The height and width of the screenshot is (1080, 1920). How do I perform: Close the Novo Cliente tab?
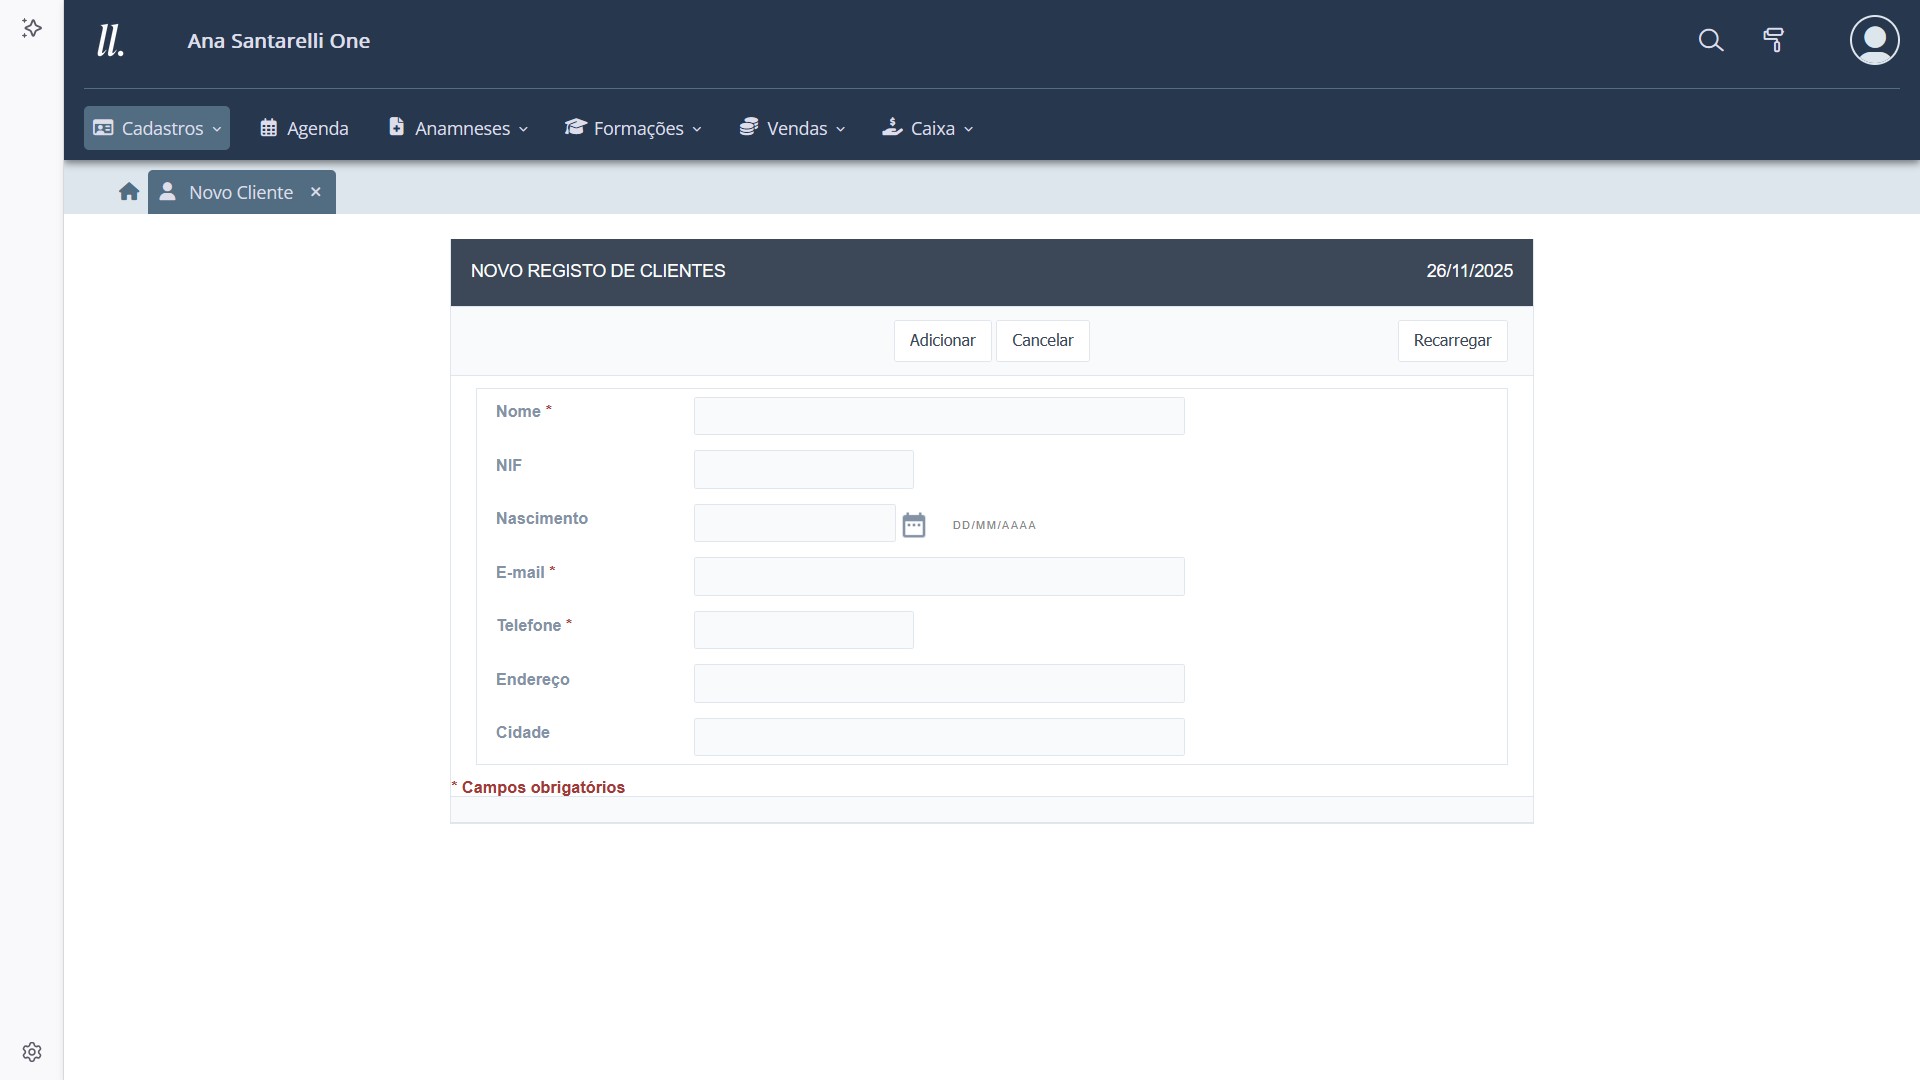(316, 192)
